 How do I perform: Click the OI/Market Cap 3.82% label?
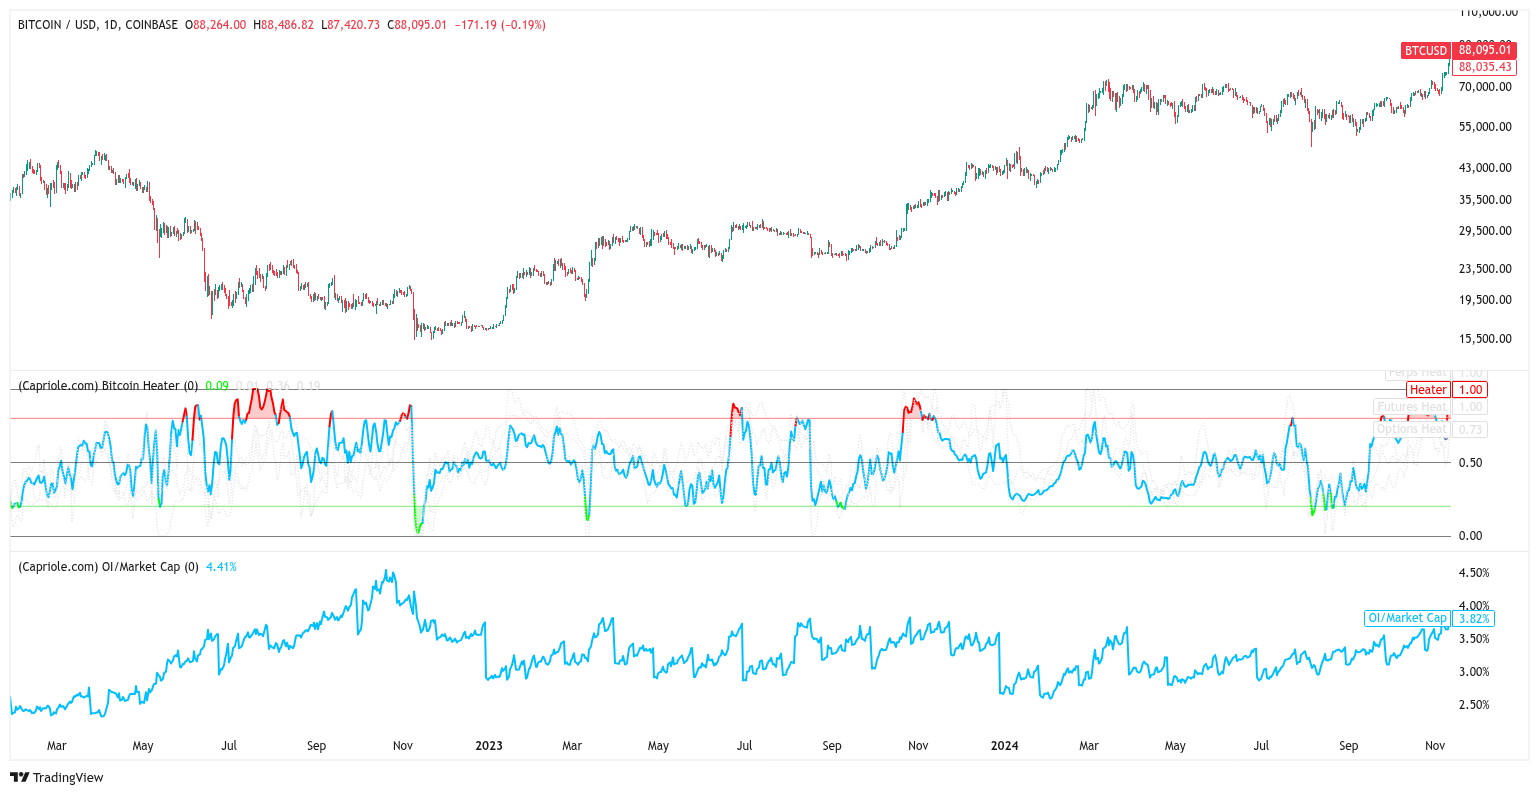(x=1428, y=618)
